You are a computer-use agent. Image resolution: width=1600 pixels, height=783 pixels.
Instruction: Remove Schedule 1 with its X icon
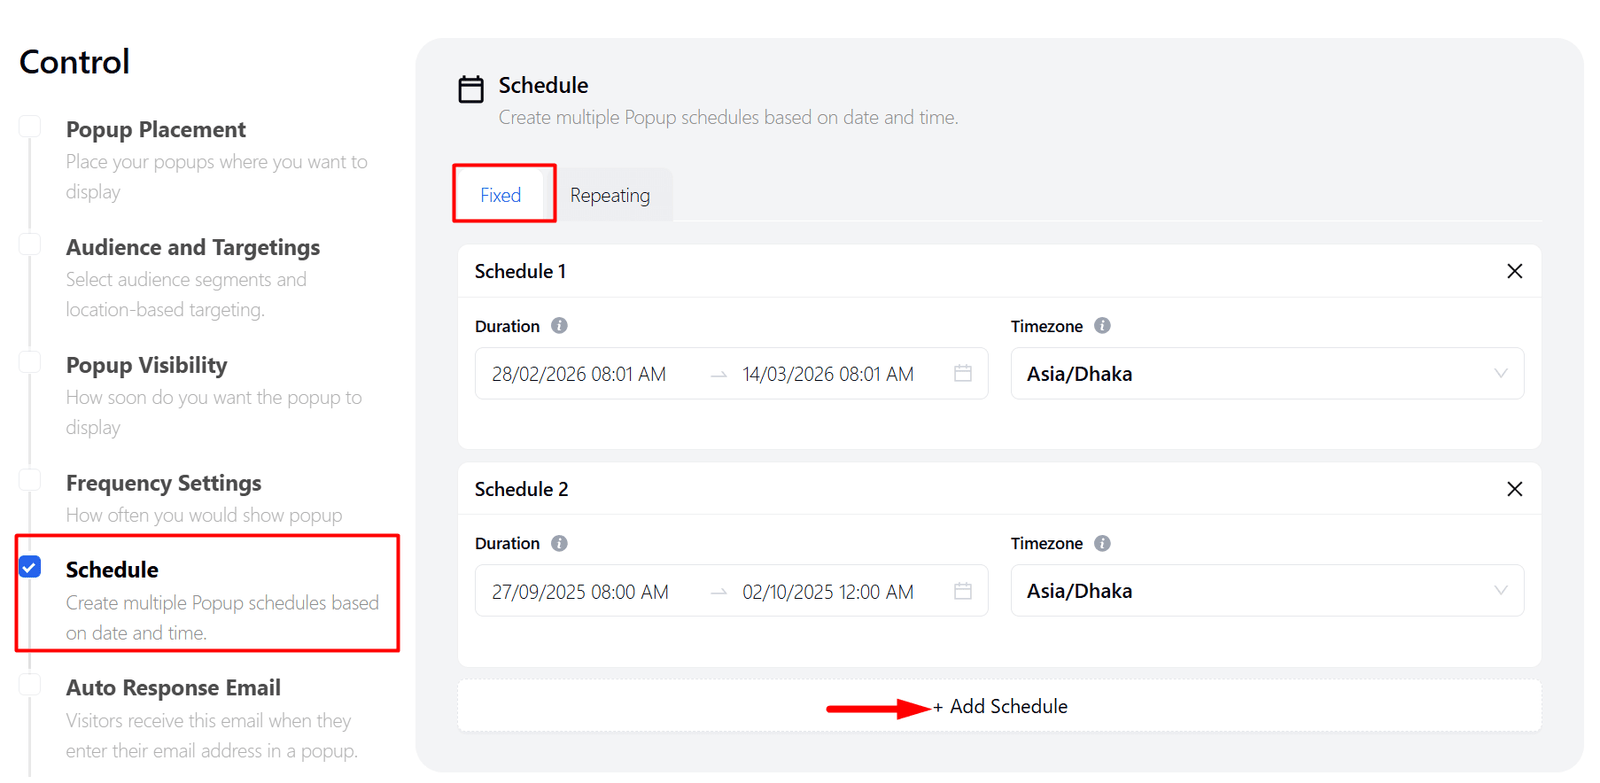[x=1514, y=271]
